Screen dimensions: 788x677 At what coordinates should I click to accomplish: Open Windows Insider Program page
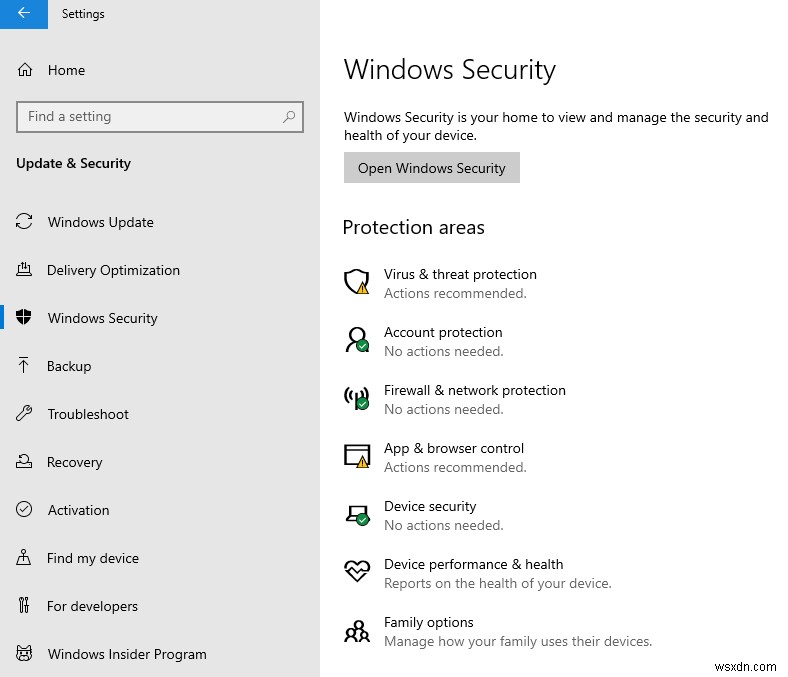127,654
